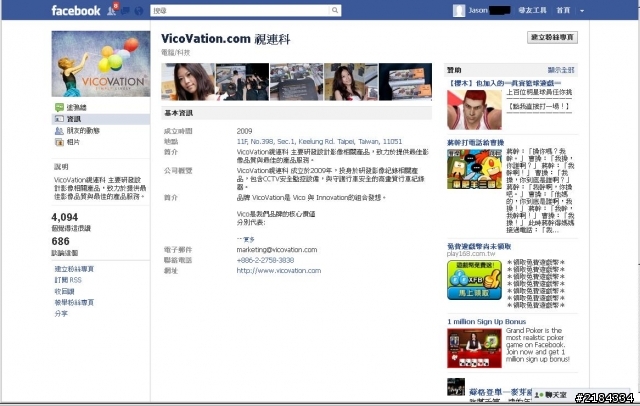Click the facebook logo in the top bar
This screenshot has width=640, height=406.
76,11
